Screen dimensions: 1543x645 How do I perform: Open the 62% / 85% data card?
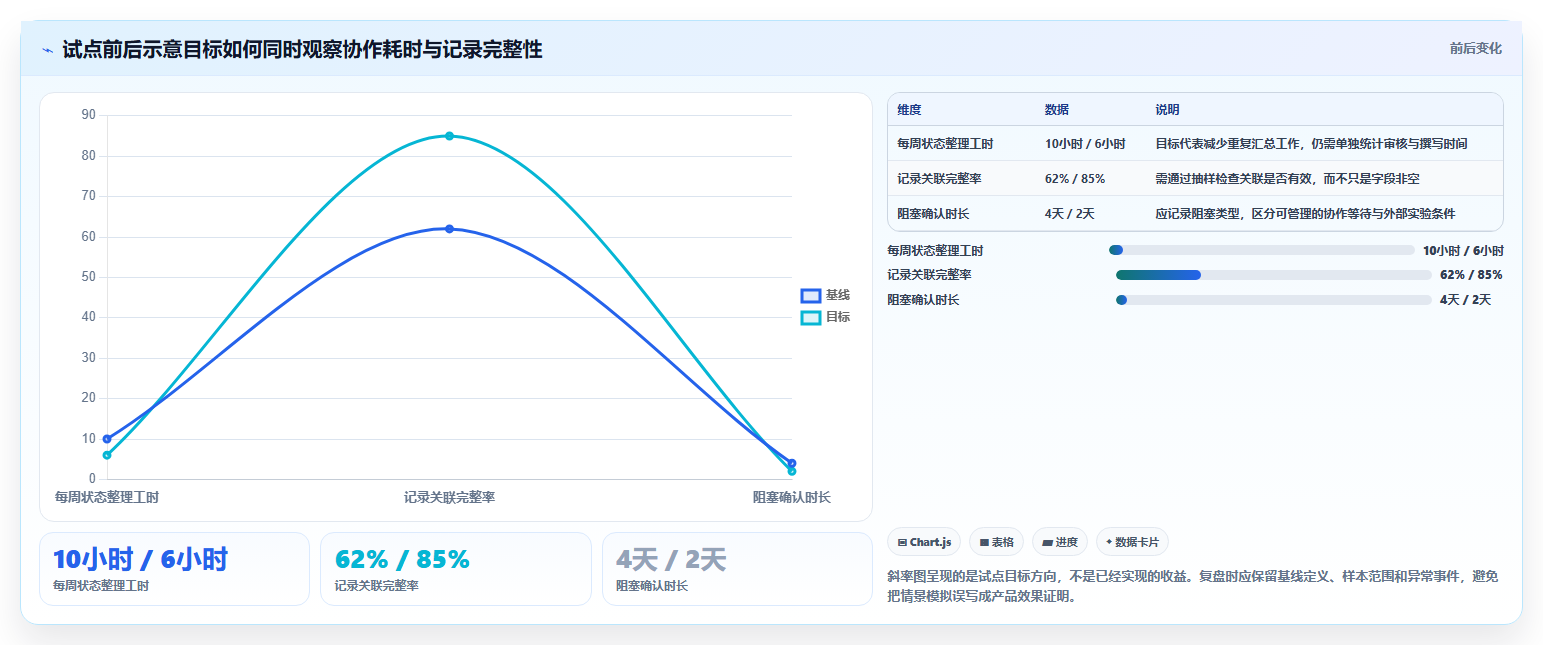coord(456,569)
